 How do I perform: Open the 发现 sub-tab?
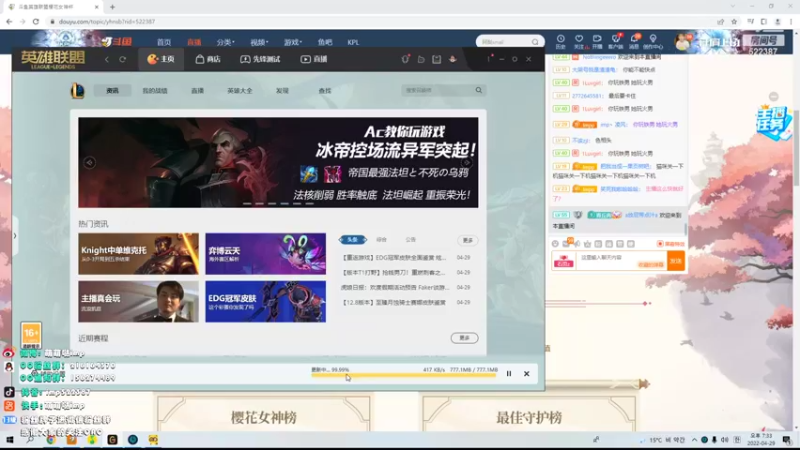tap(282, 91)
